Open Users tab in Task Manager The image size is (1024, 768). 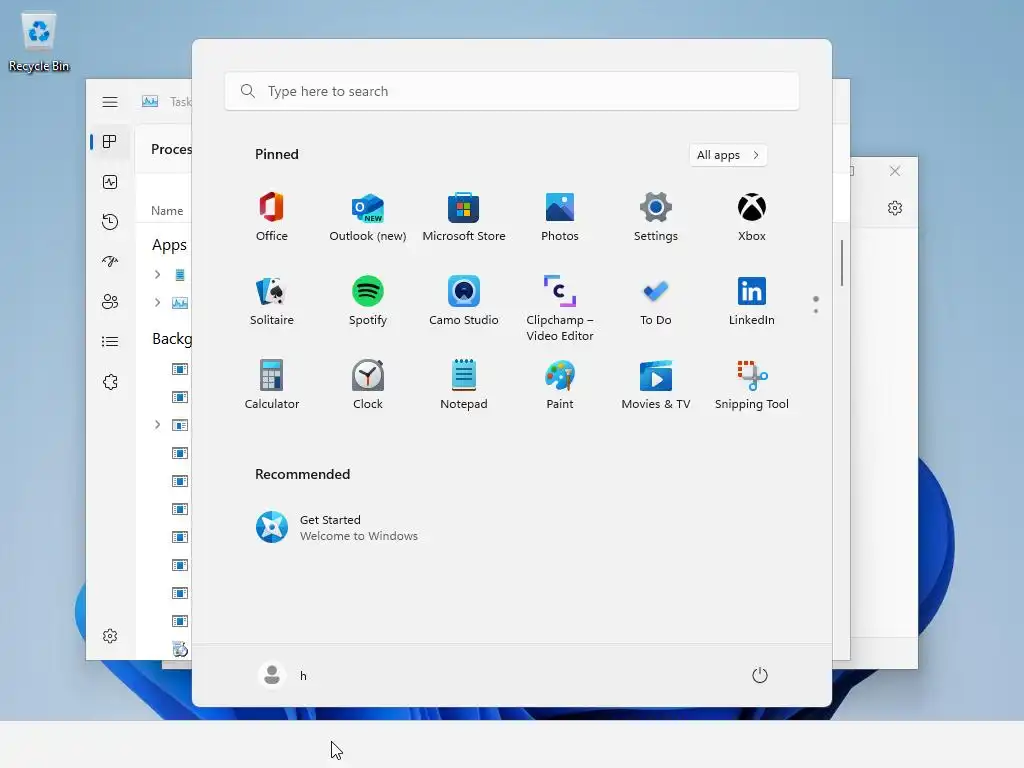[x=110, y=301]
